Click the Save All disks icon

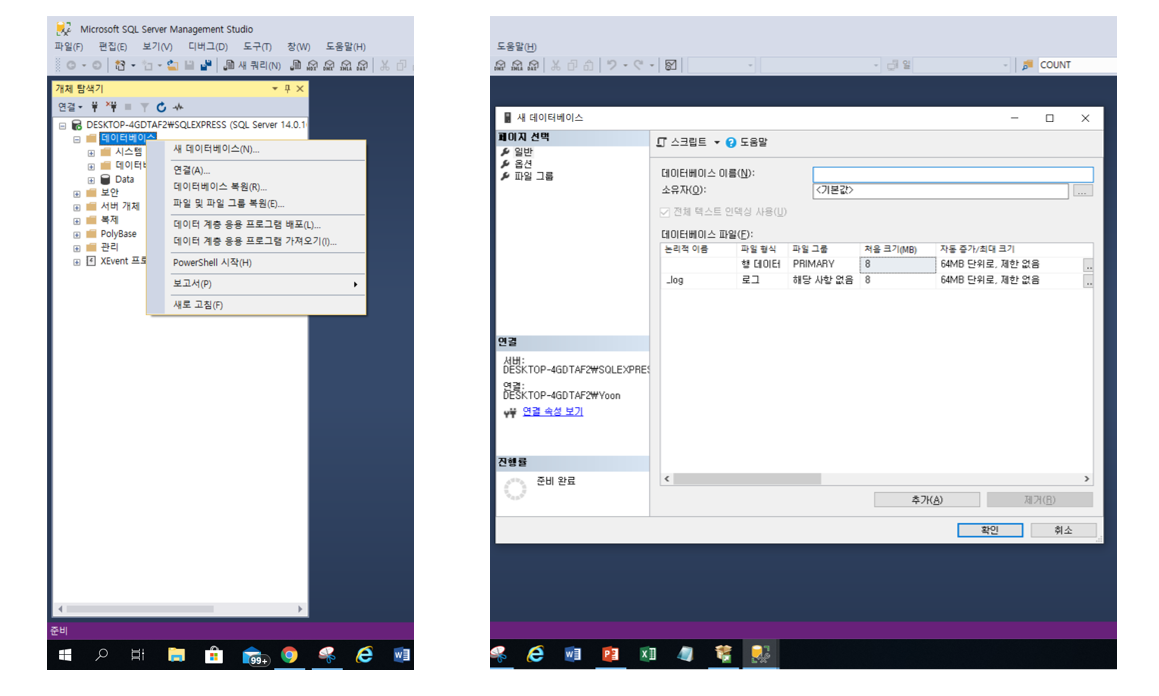click(205, 65)
